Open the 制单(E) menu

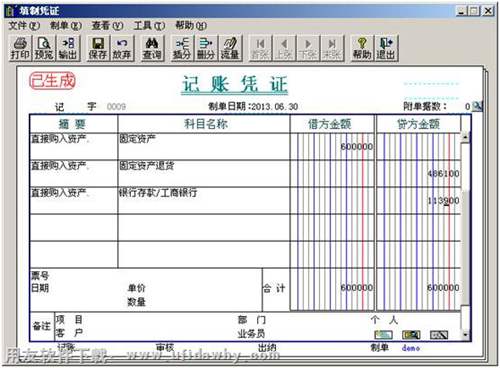[66, 25]
